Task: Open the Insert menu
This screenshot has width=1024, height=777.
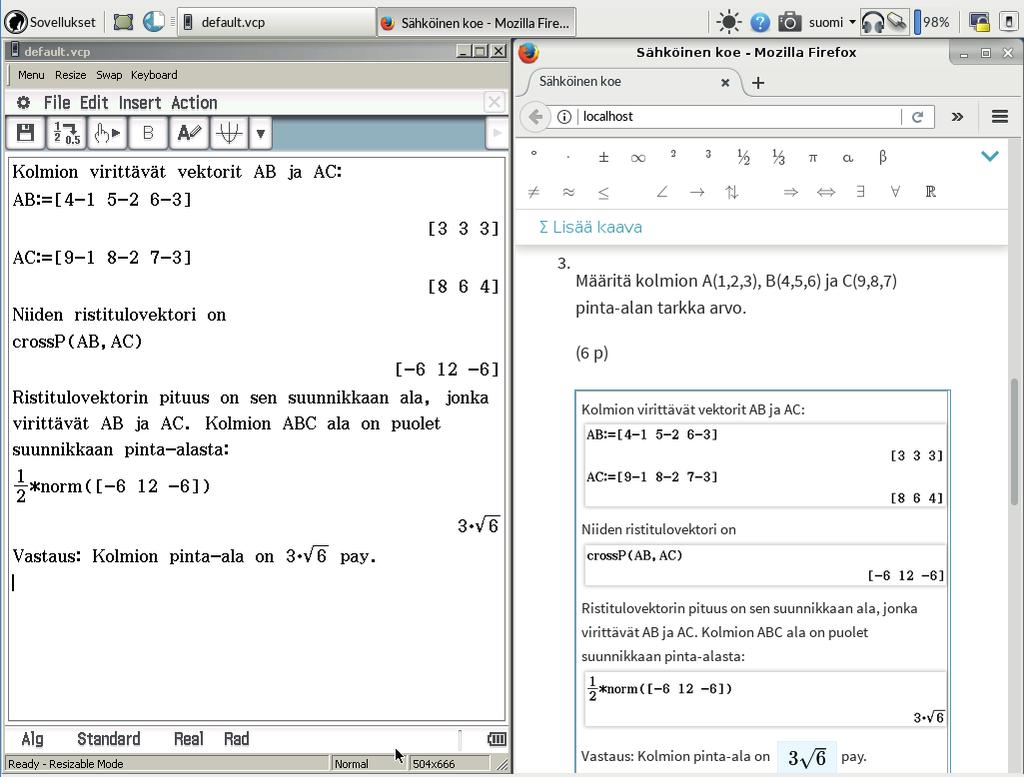Action: tap(140, 103)
